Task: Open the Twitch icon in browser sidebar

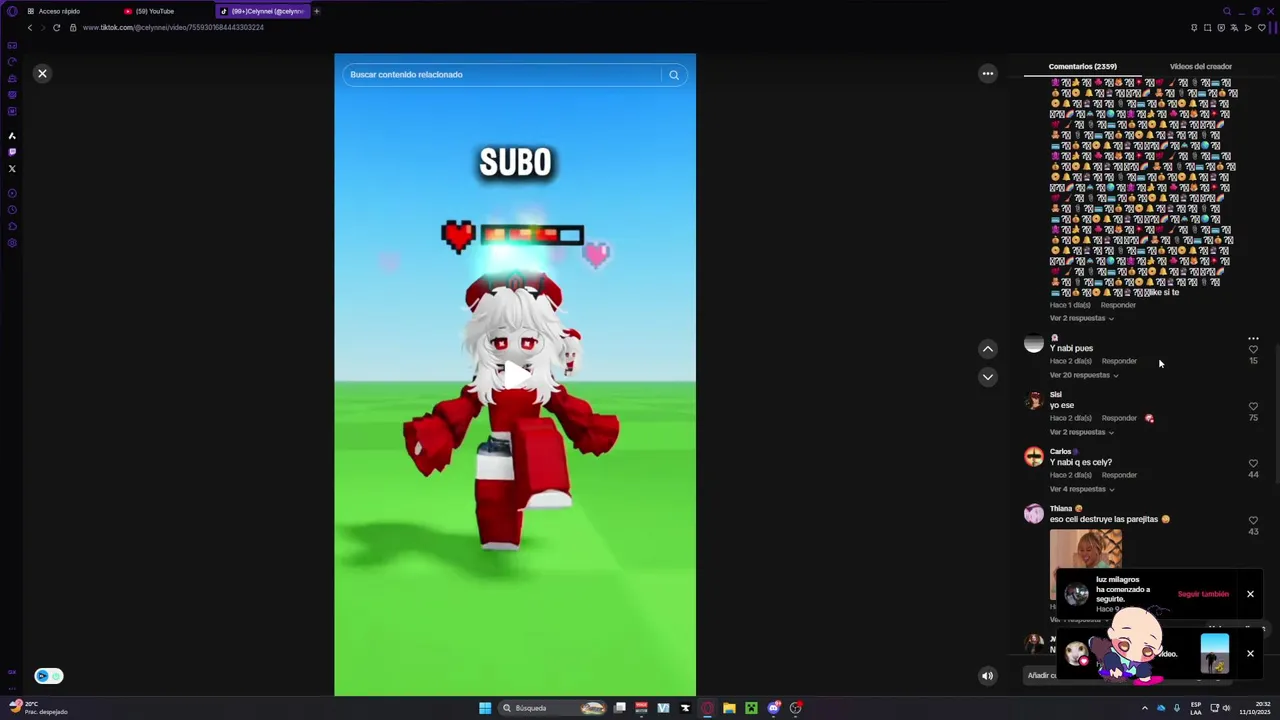Action: pyautogui.click(x=12, y=152)
